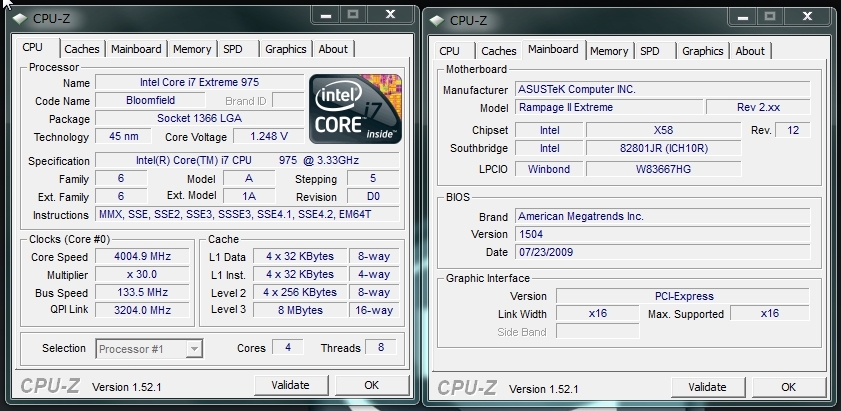The width and height of the screenshot is (841, 411).
Task: Switch to the Caches tab in the left window
Action: 82,49
